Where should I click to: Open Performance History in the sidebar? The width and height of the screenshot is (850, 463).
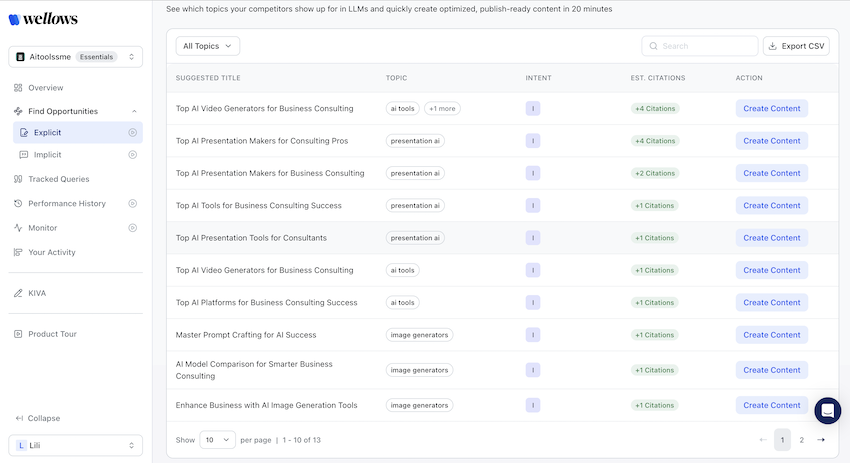67,203
